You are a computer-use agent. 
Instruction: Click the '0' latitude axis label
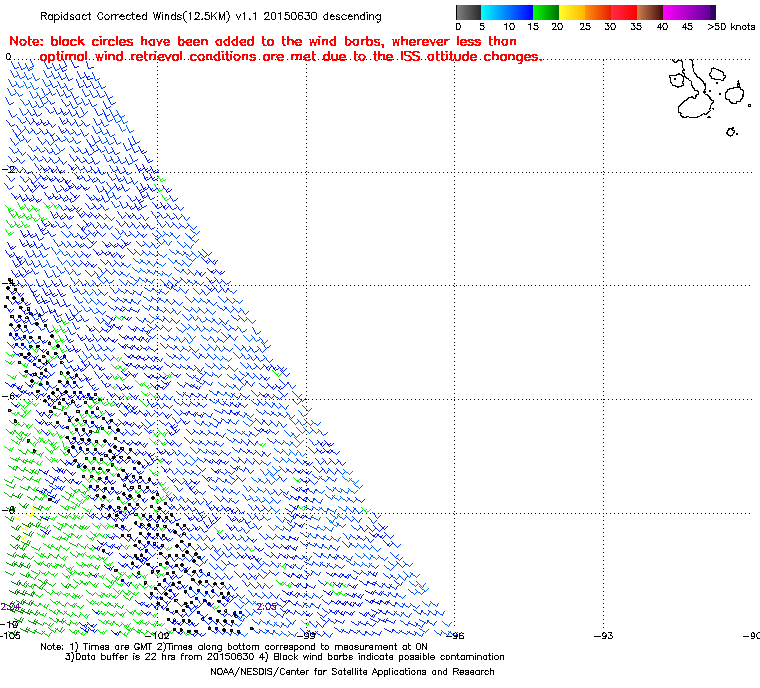tap(8, 57)
